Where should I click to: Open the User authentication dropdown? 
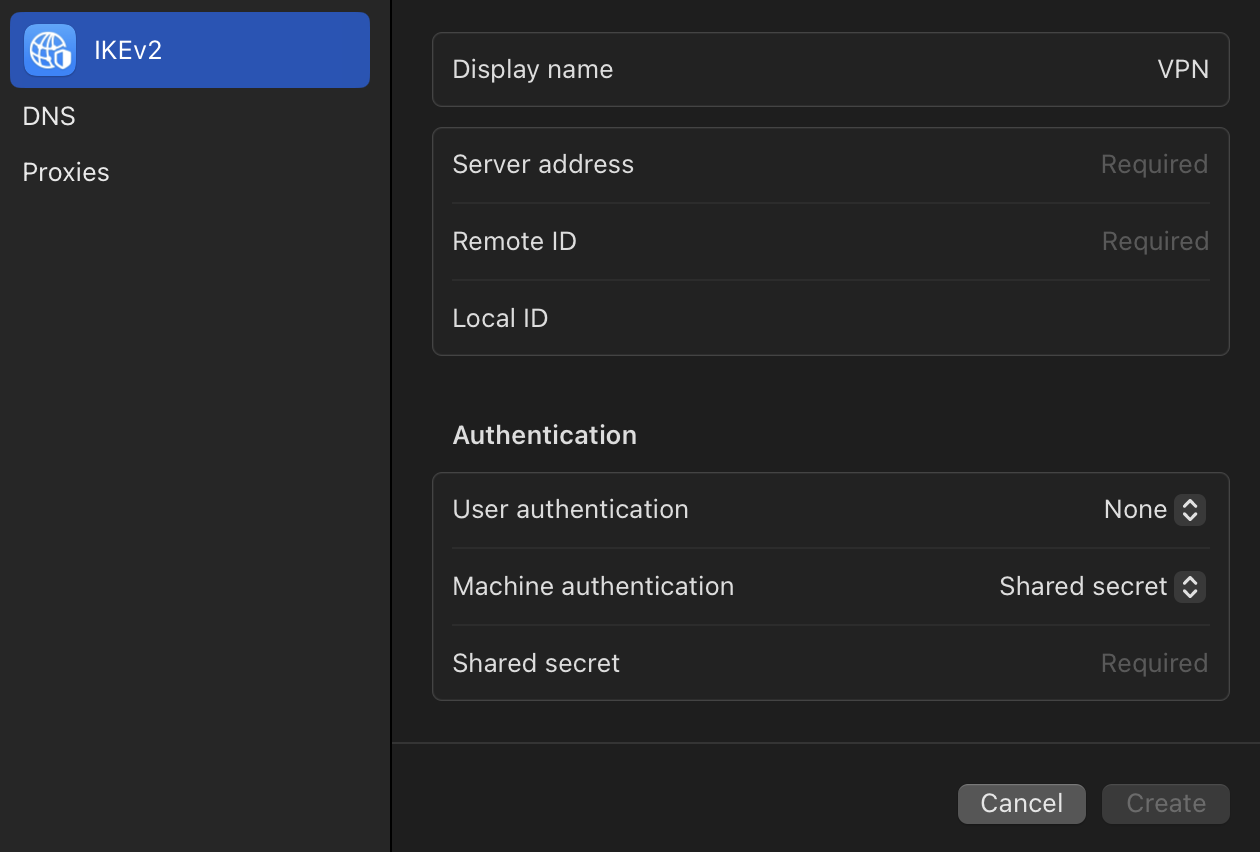click(x=1154, y=509)
